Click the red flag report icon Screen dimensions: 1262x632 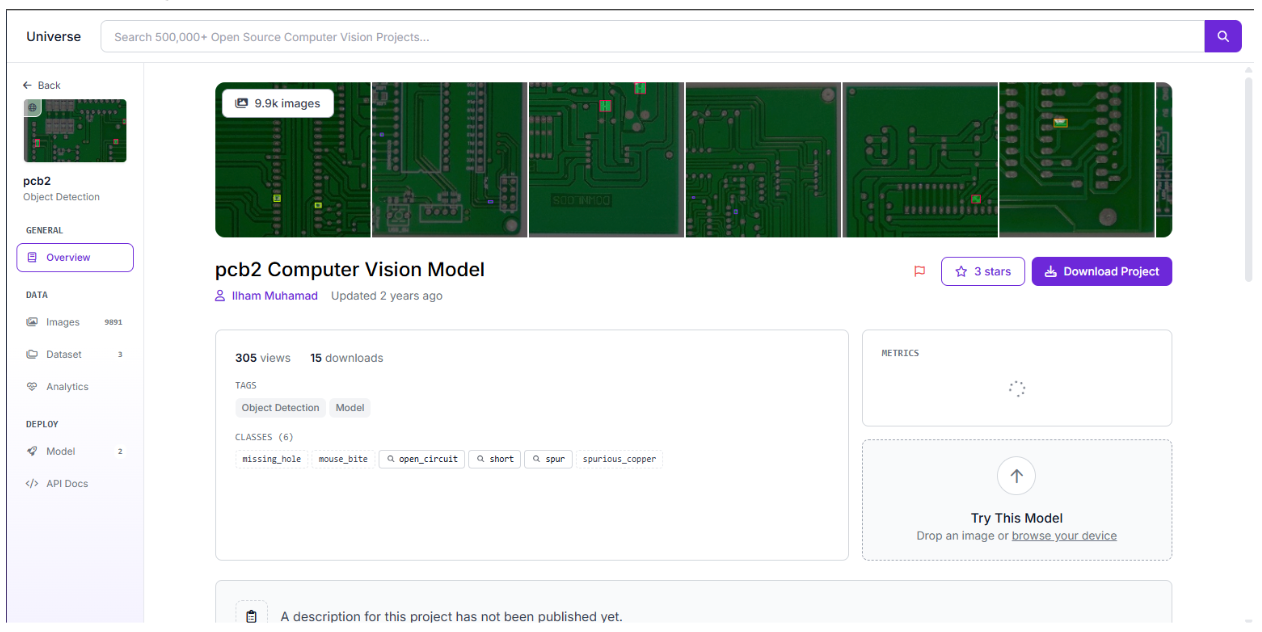pyautogui.click(x=920, y=271)
